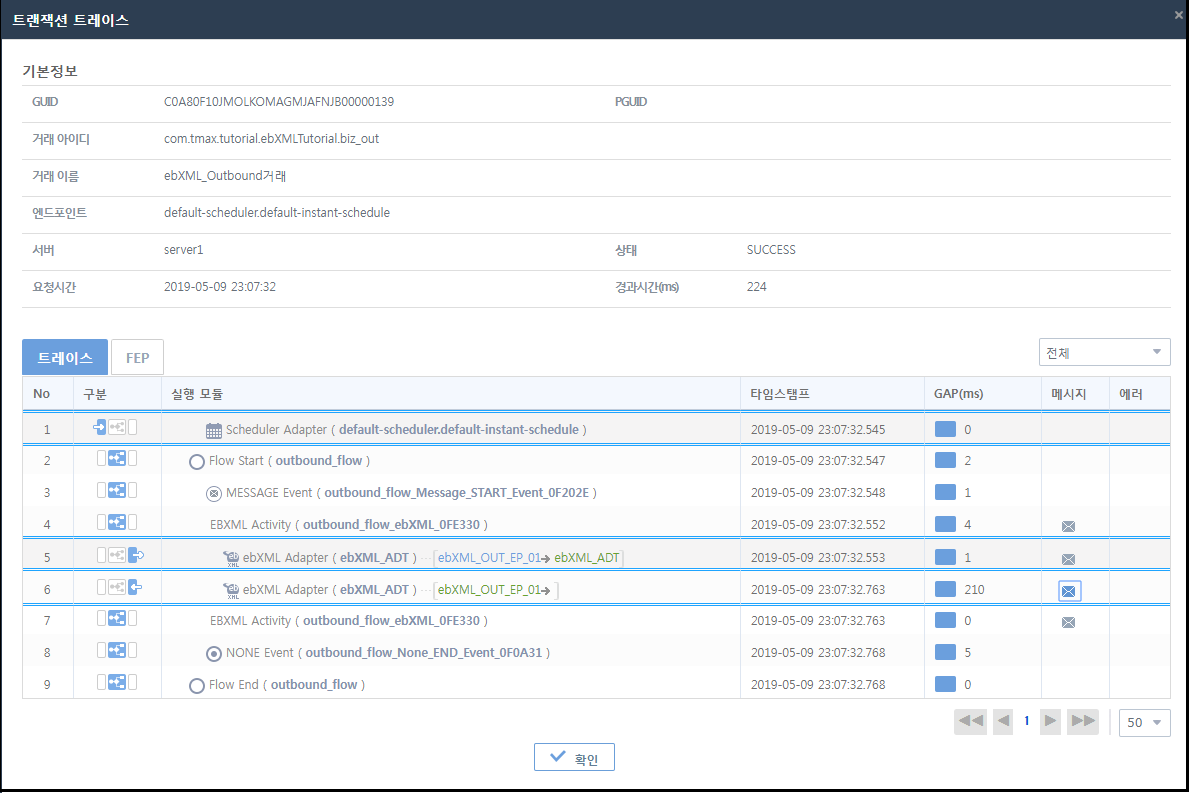The width and height of the screenshot is (1192, 793).
Task: Open message envelope icon in row 6
Action: coord(1068,591)
